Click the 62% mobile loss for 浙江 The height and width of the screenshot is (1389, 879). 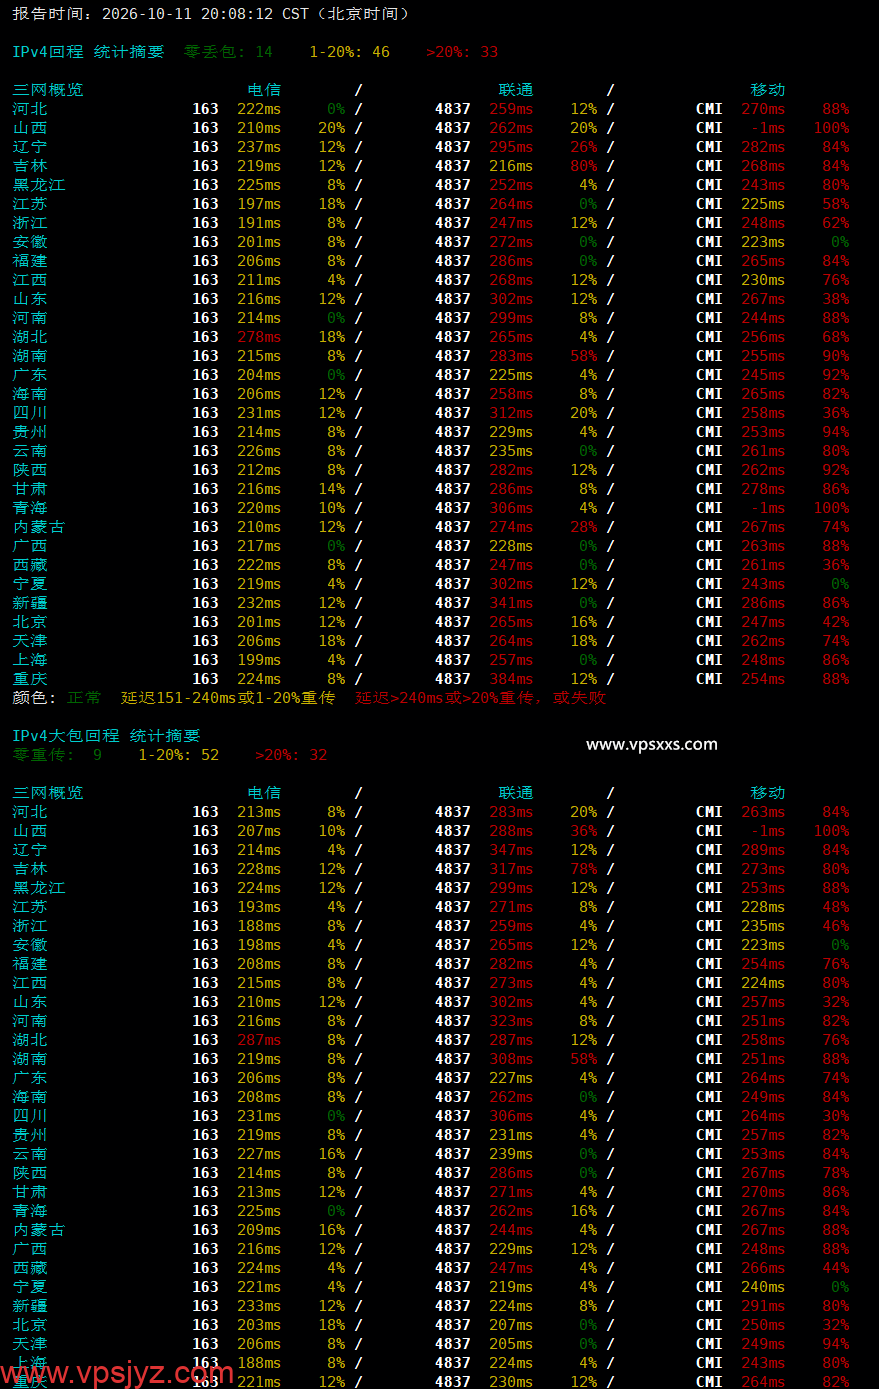[x=836, y=223]
